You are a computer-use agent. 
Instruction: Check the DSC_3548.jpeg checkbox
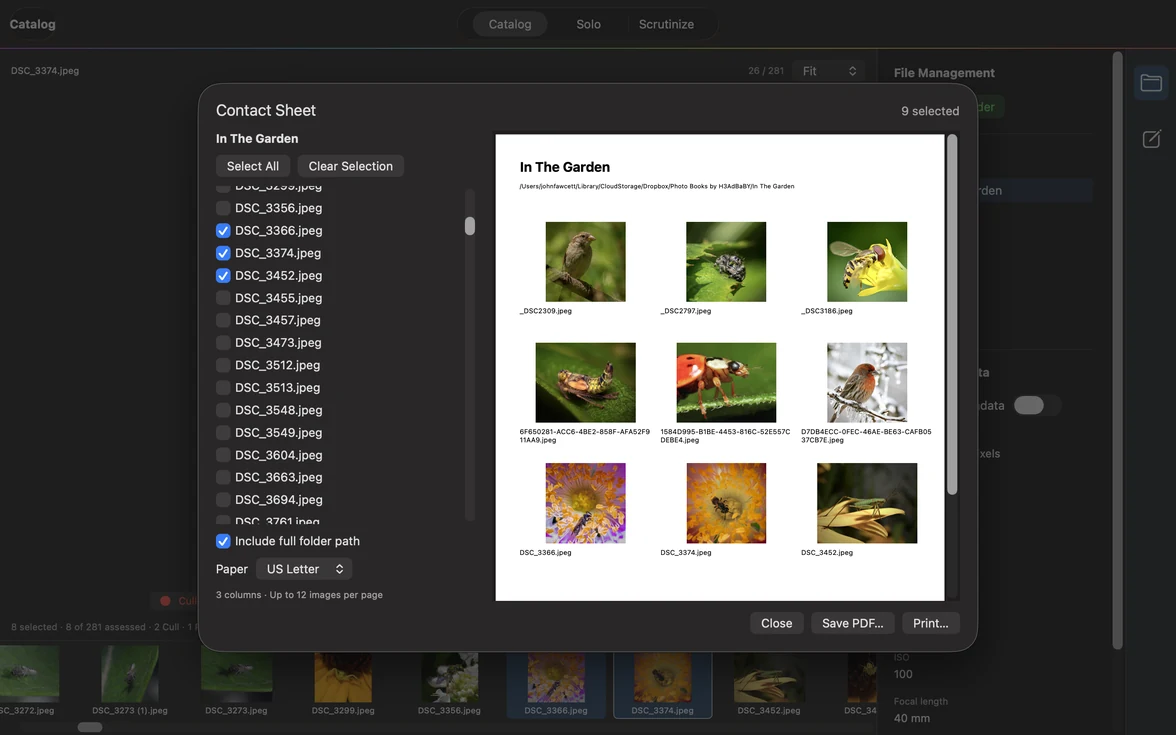coord(223,410)
